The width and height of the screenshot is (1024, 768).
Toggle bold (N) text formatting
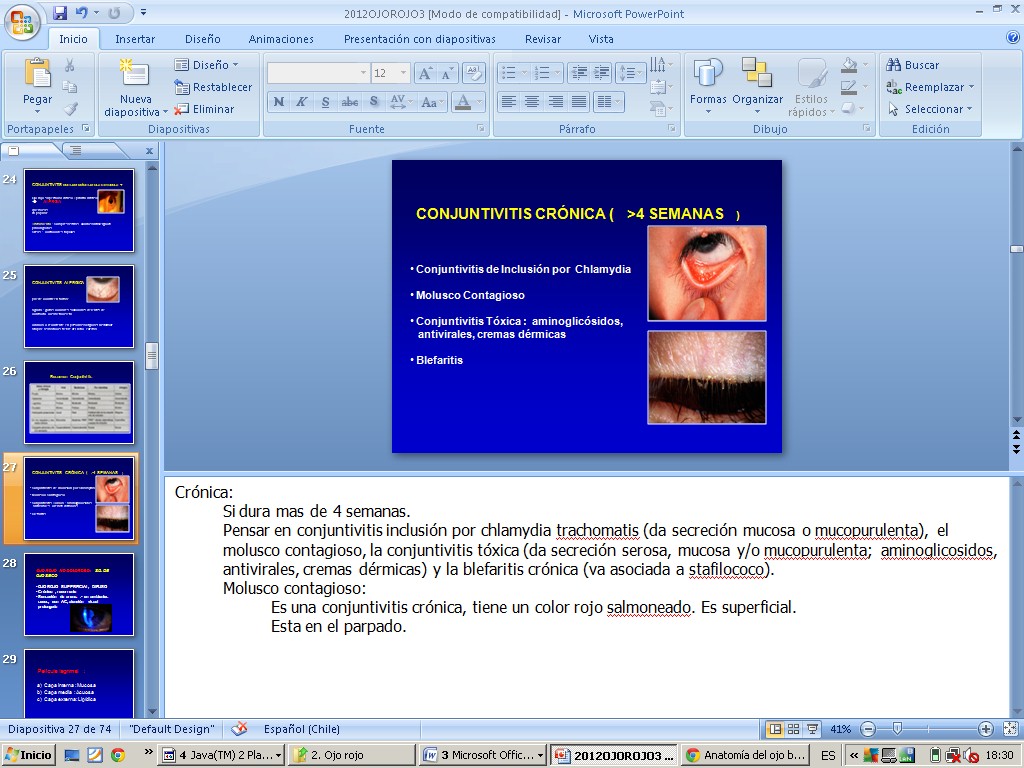click(x=279, y=102)
